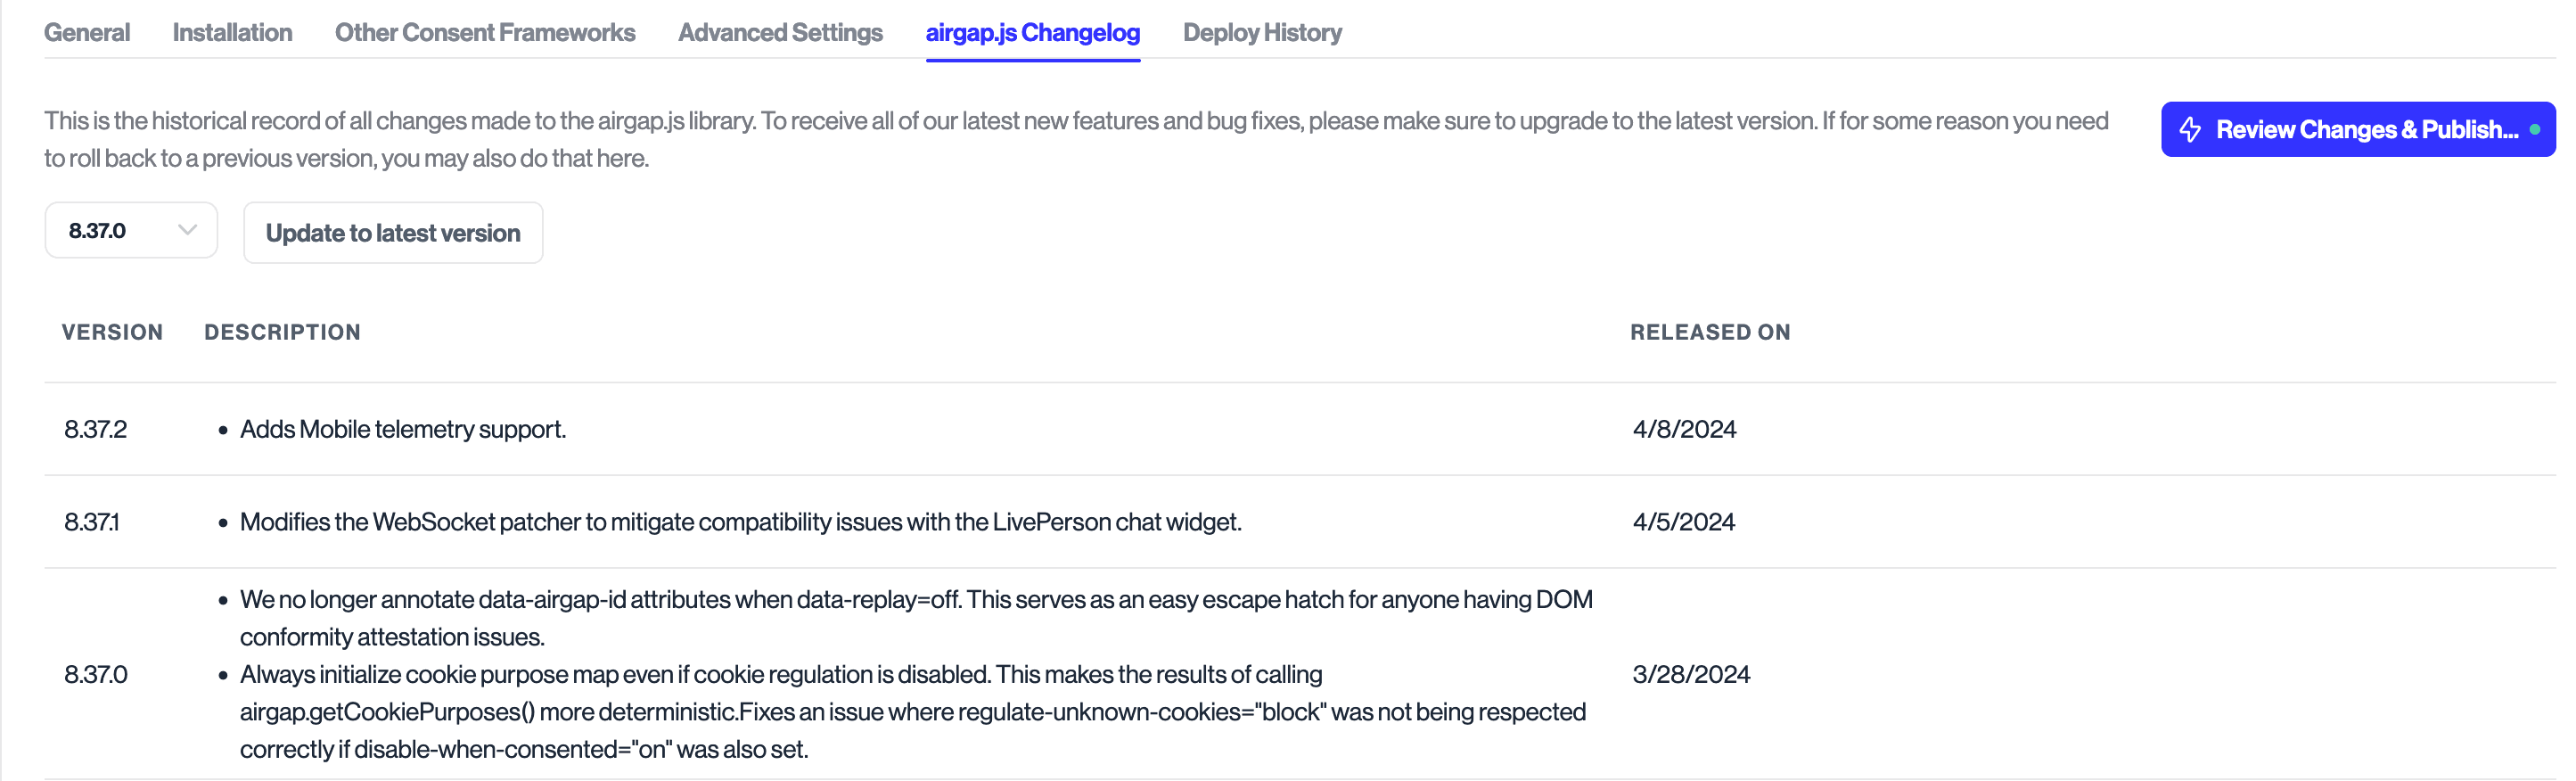Expand the version picker to roll back
The image size is (2576, 781).
point(130,230)
